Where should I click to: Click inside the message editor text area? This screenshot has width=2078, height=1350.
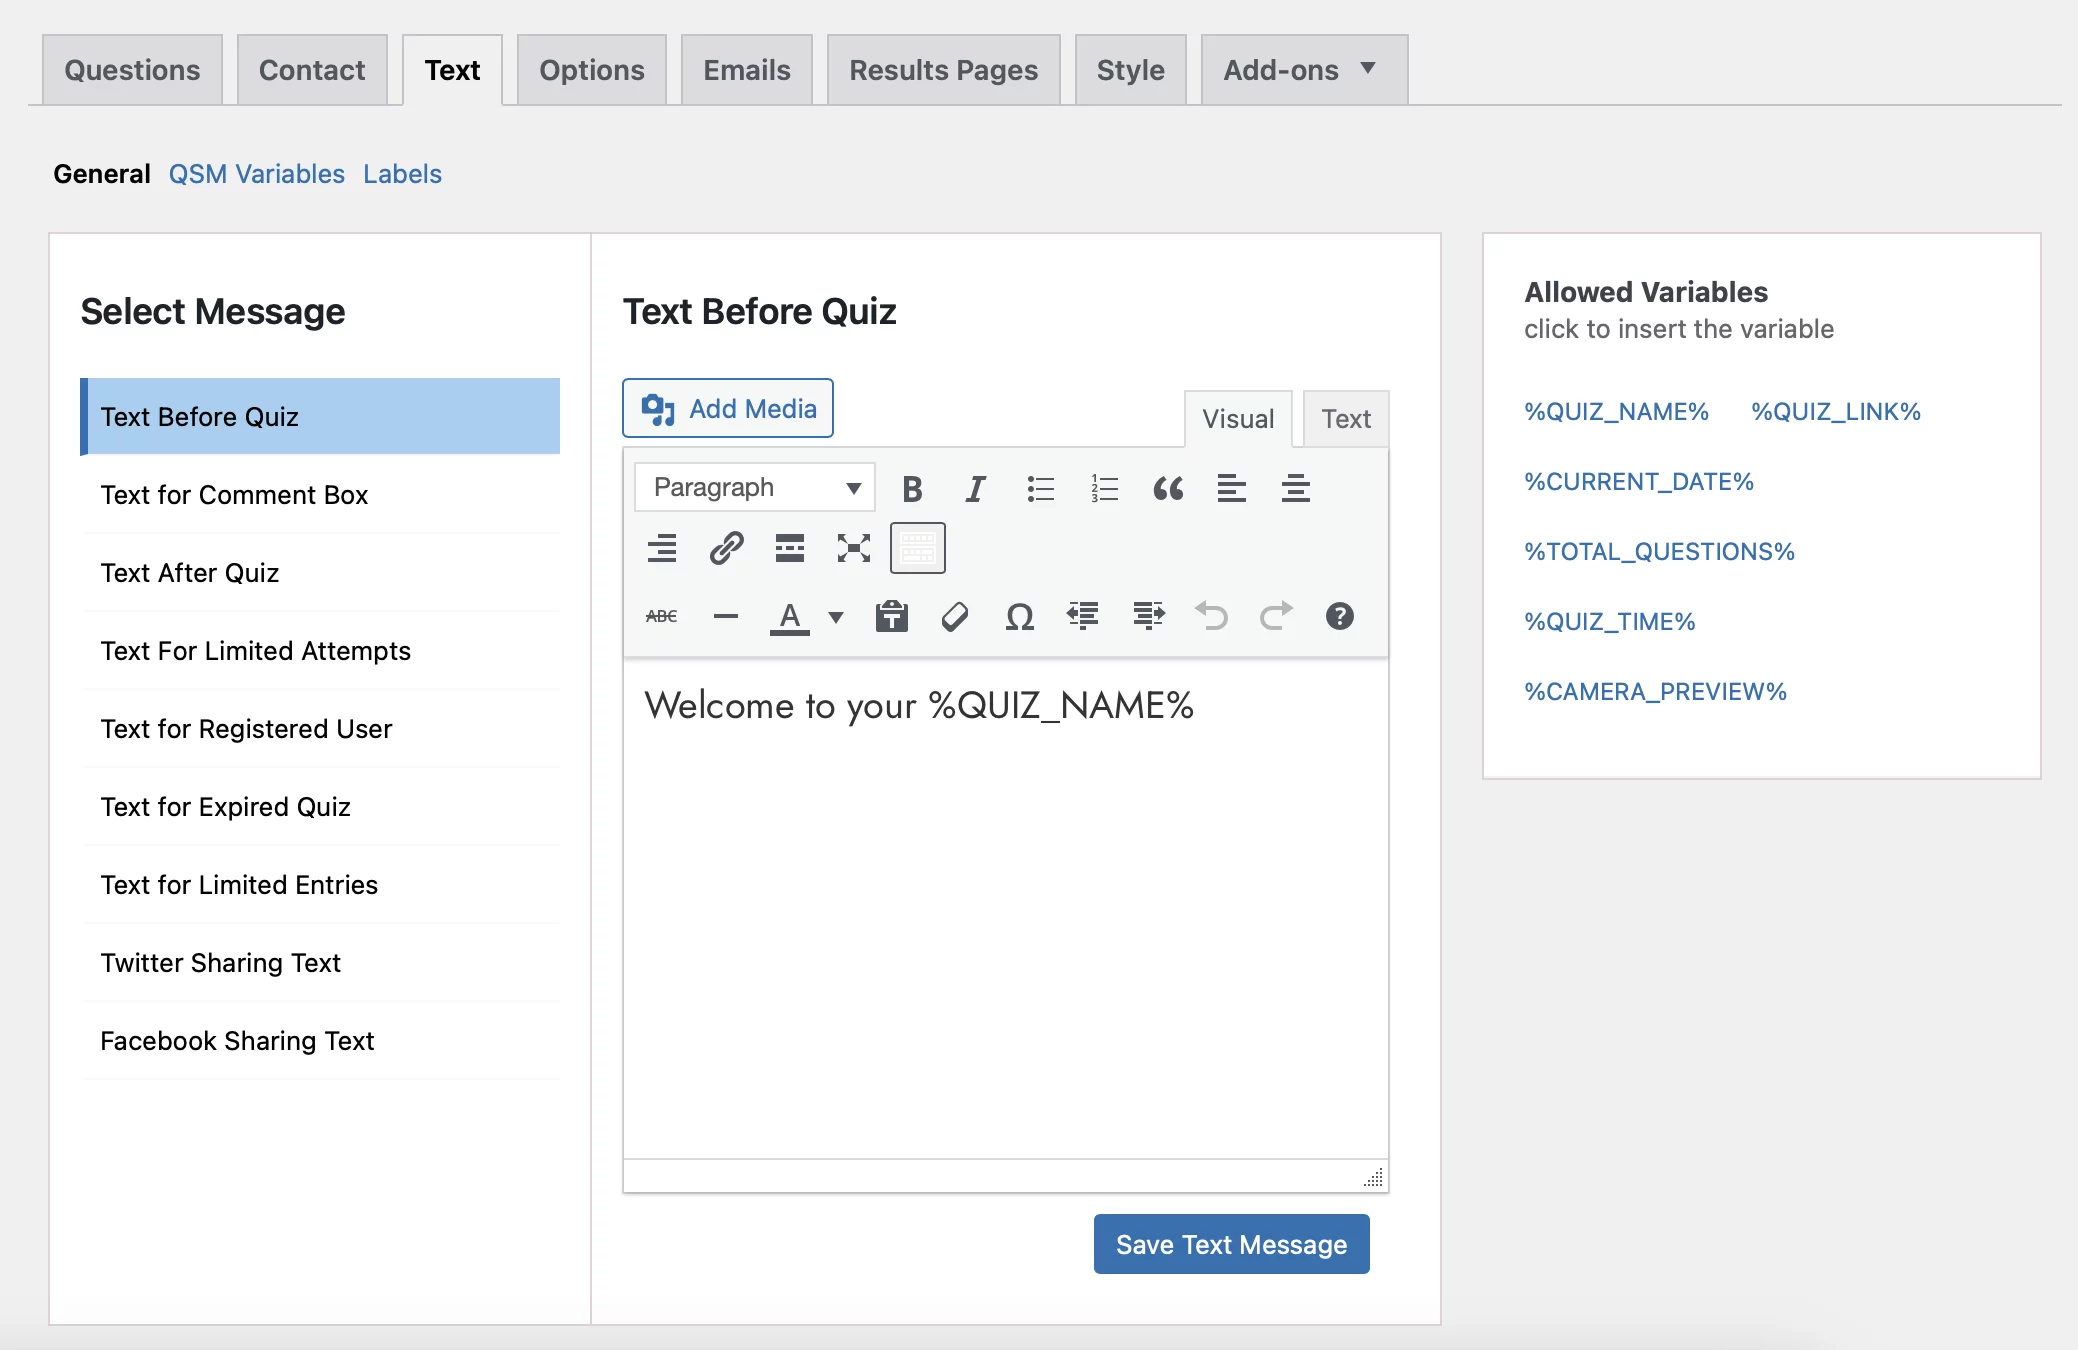[1006, 910]
